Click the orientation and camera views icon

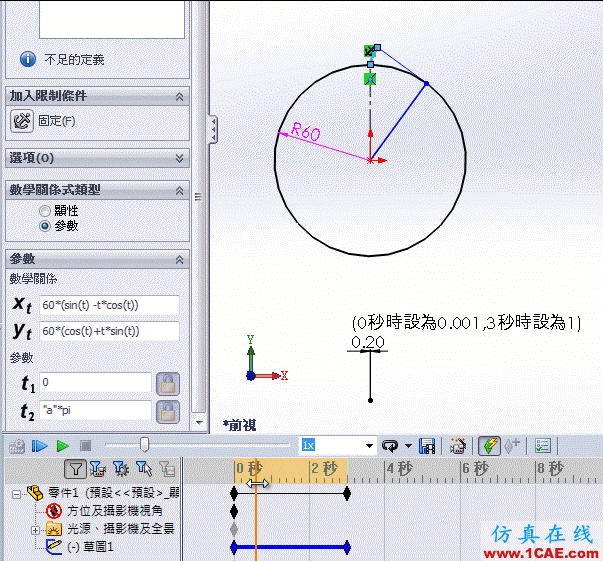pyautogui.click(x=54, y=511)
